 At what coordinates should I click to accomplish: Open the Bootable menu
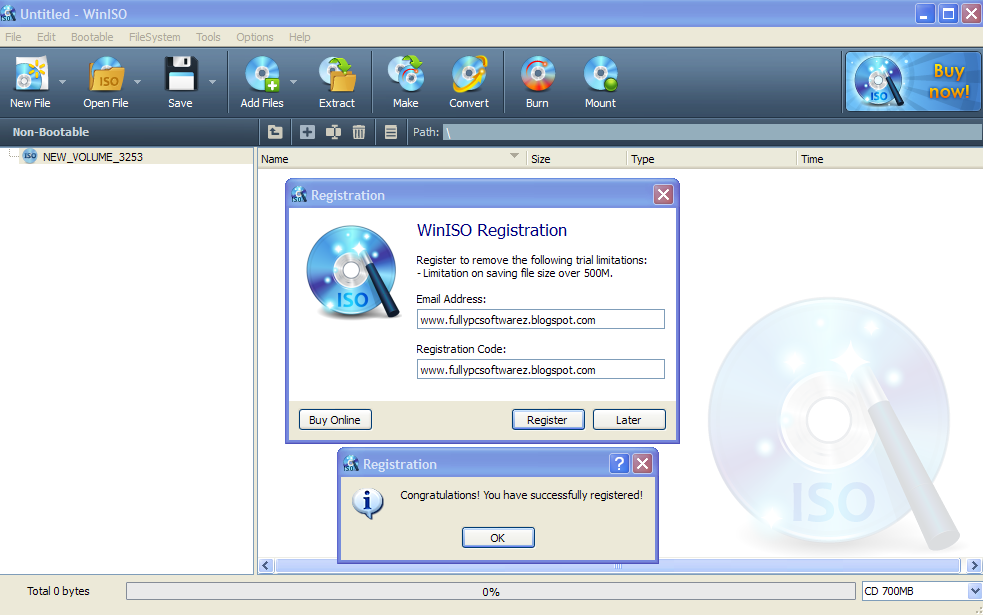[x=92, y=37]
